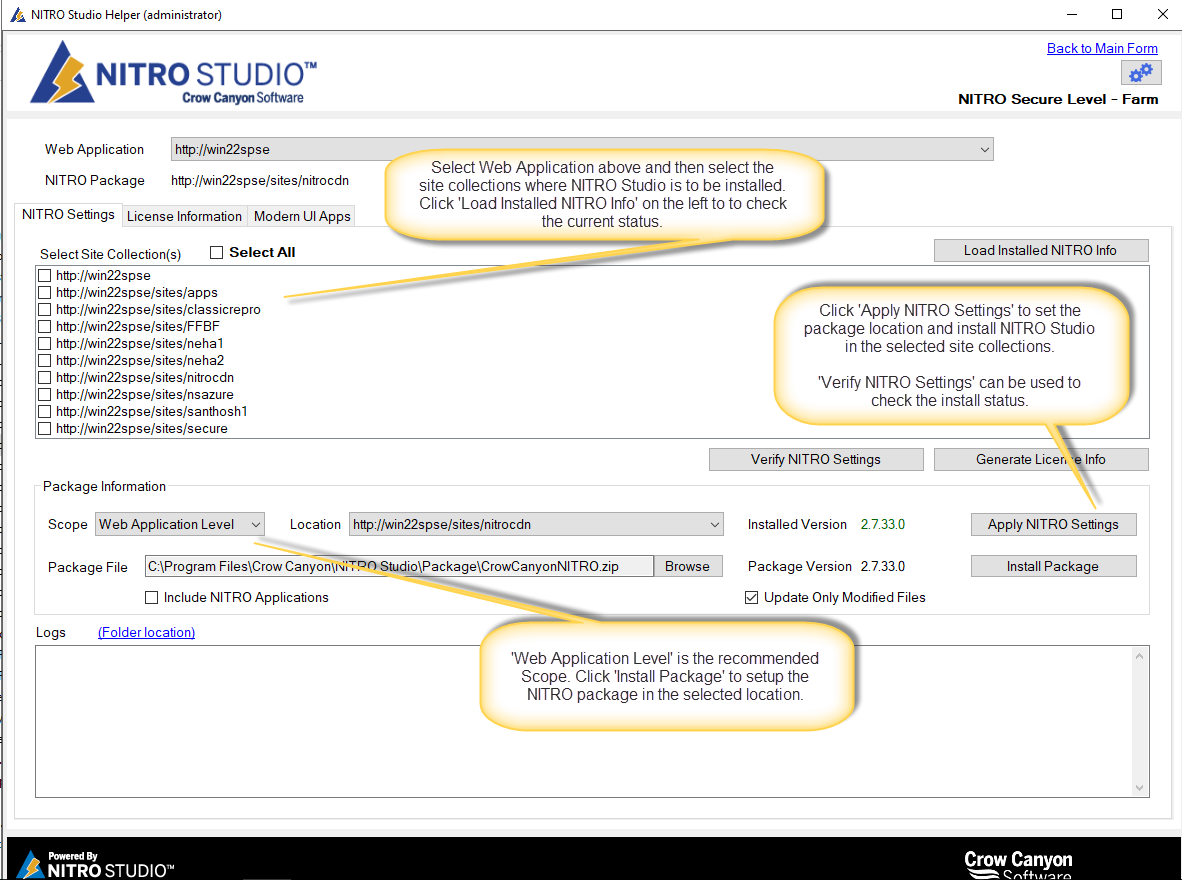Open the License Information tab

point(184,216)
